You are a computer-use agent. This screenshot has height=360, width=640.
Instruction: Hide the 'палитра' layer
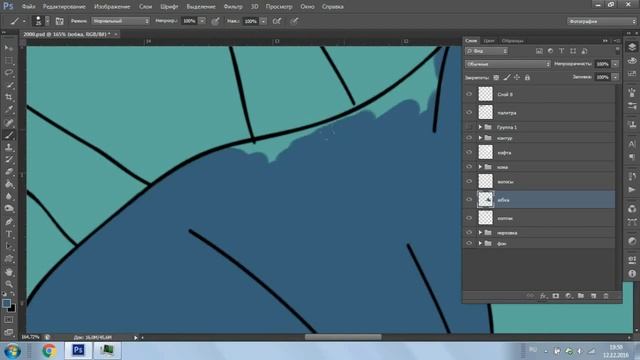(x=469, y=112)
